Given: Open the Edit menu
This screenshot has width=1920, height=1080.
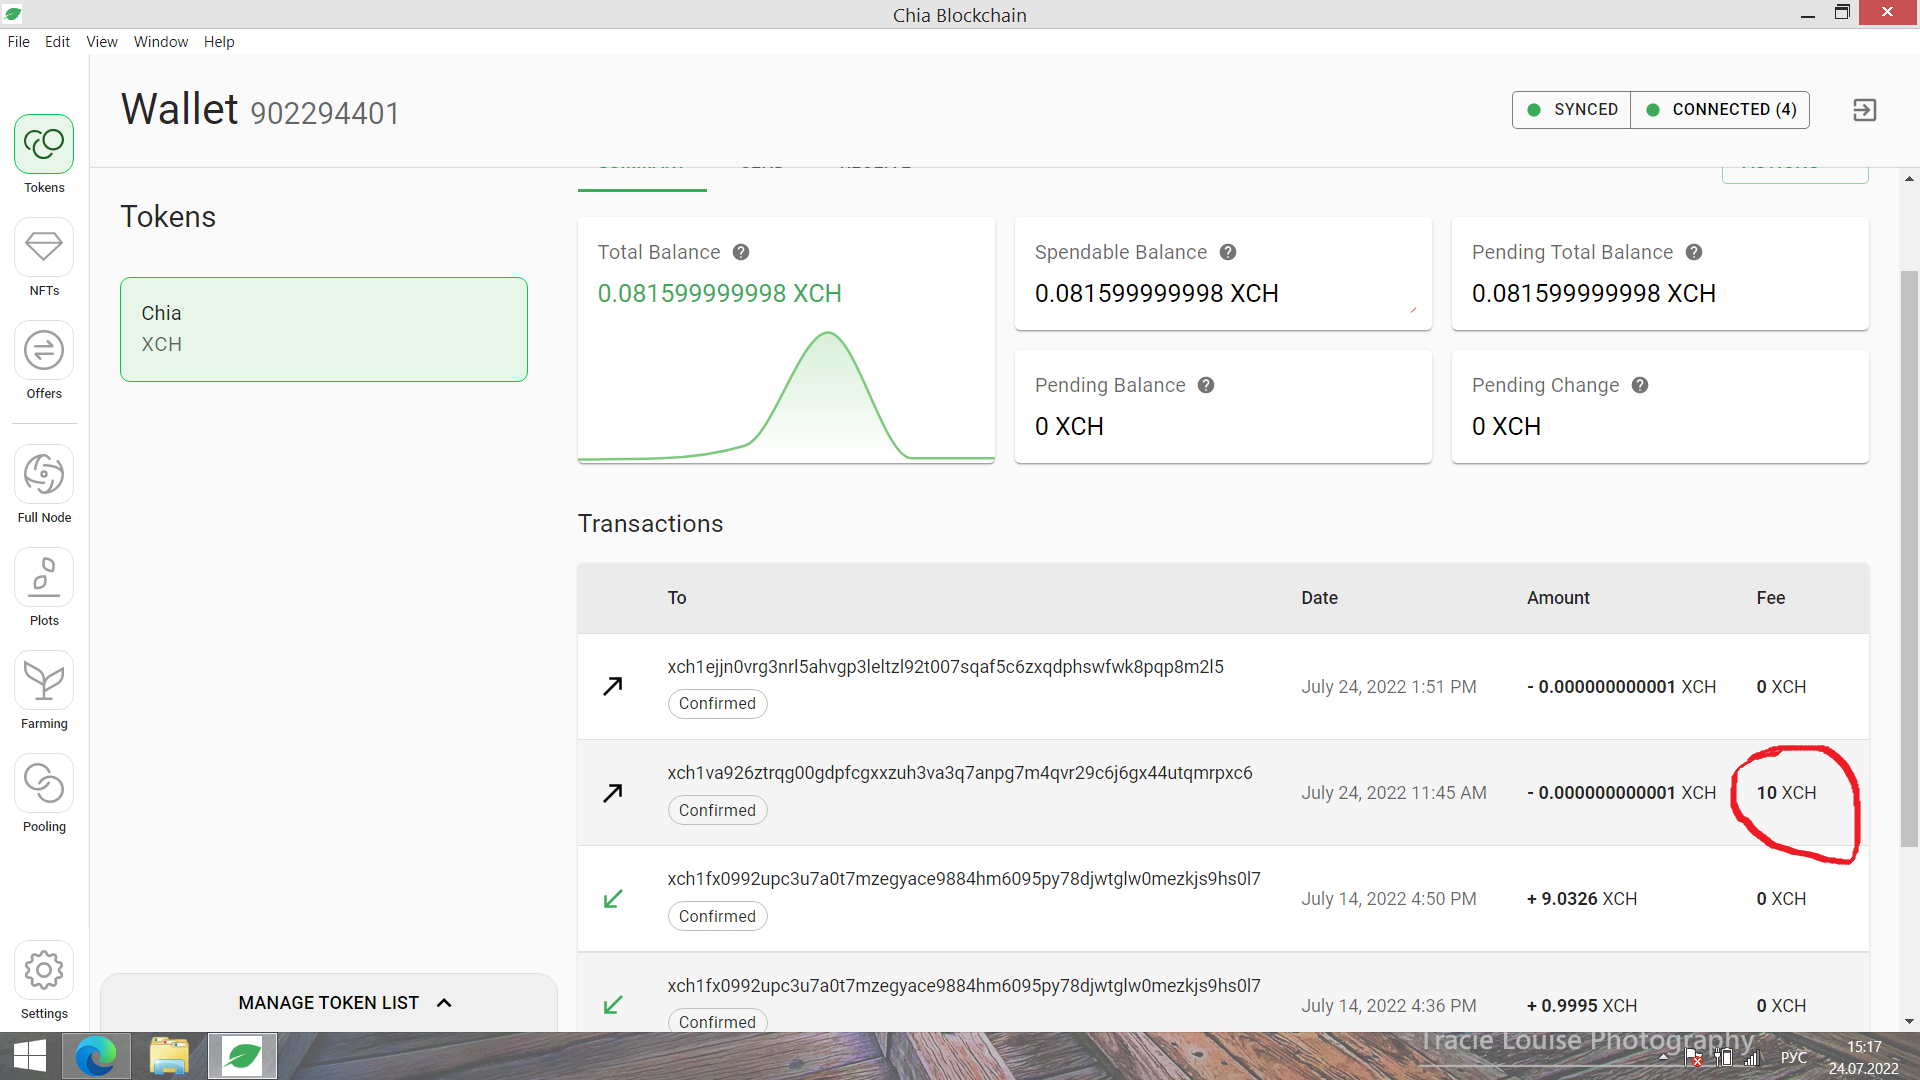Looking at the screenshot, I should pyautogui.click(x=57, y=42).
